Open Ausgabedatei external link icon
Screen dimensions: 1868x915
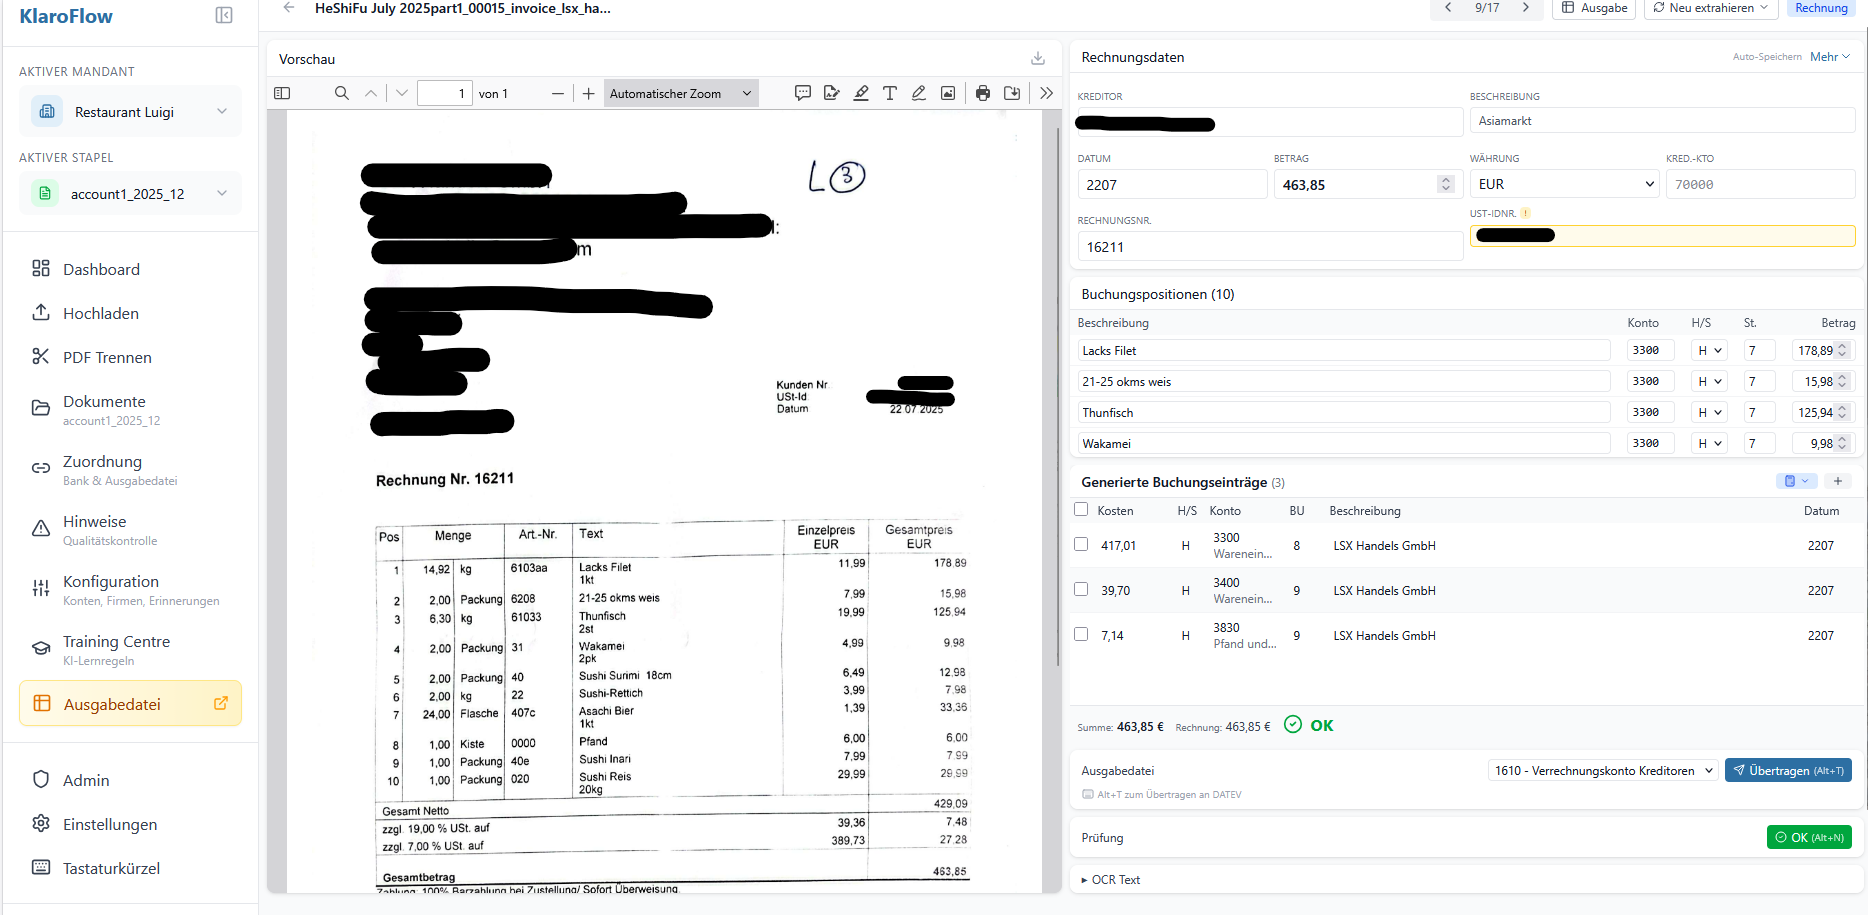click(x=221, y=703)
